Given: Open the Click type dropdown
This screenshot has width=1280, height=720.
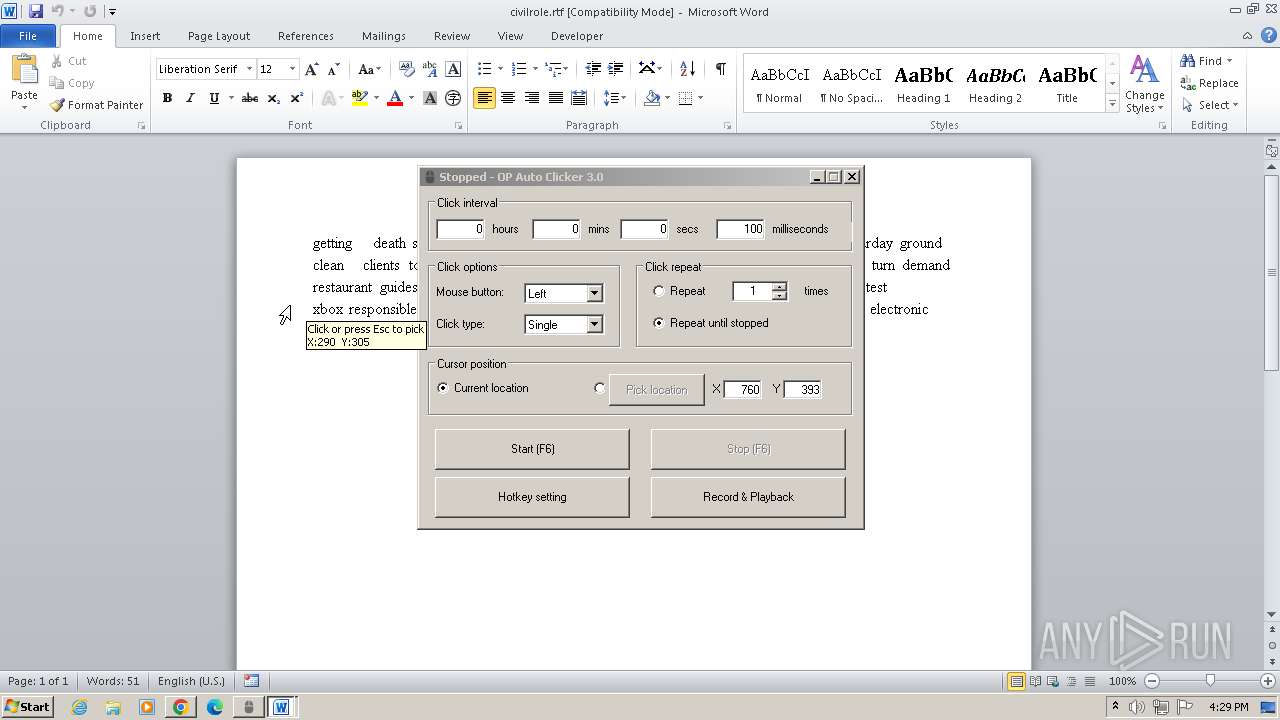Looking at the screenshot, I should 595,324.
